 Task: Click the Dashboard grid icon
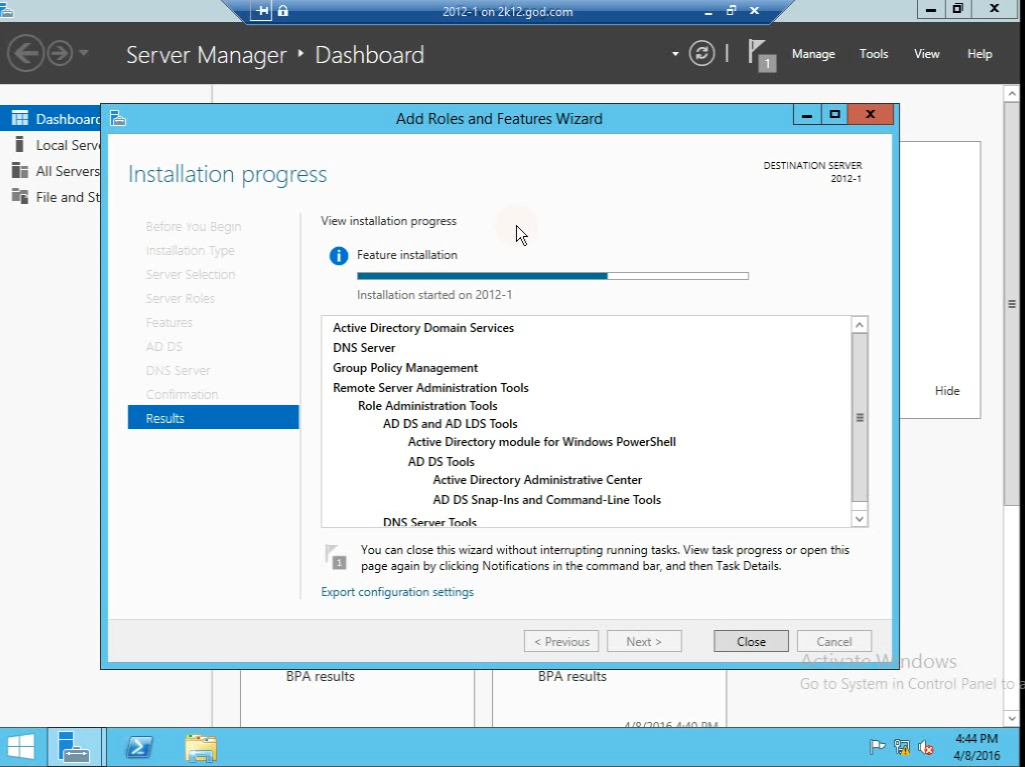point(20,118)
